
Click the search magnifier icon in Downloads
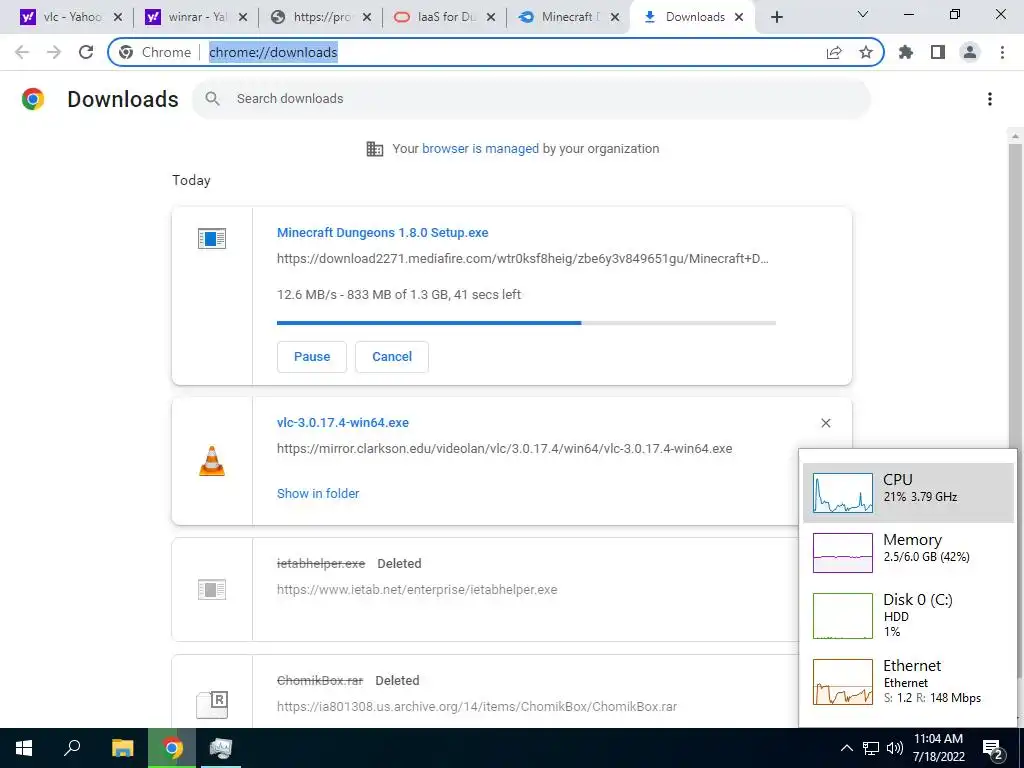pos(212,99)
